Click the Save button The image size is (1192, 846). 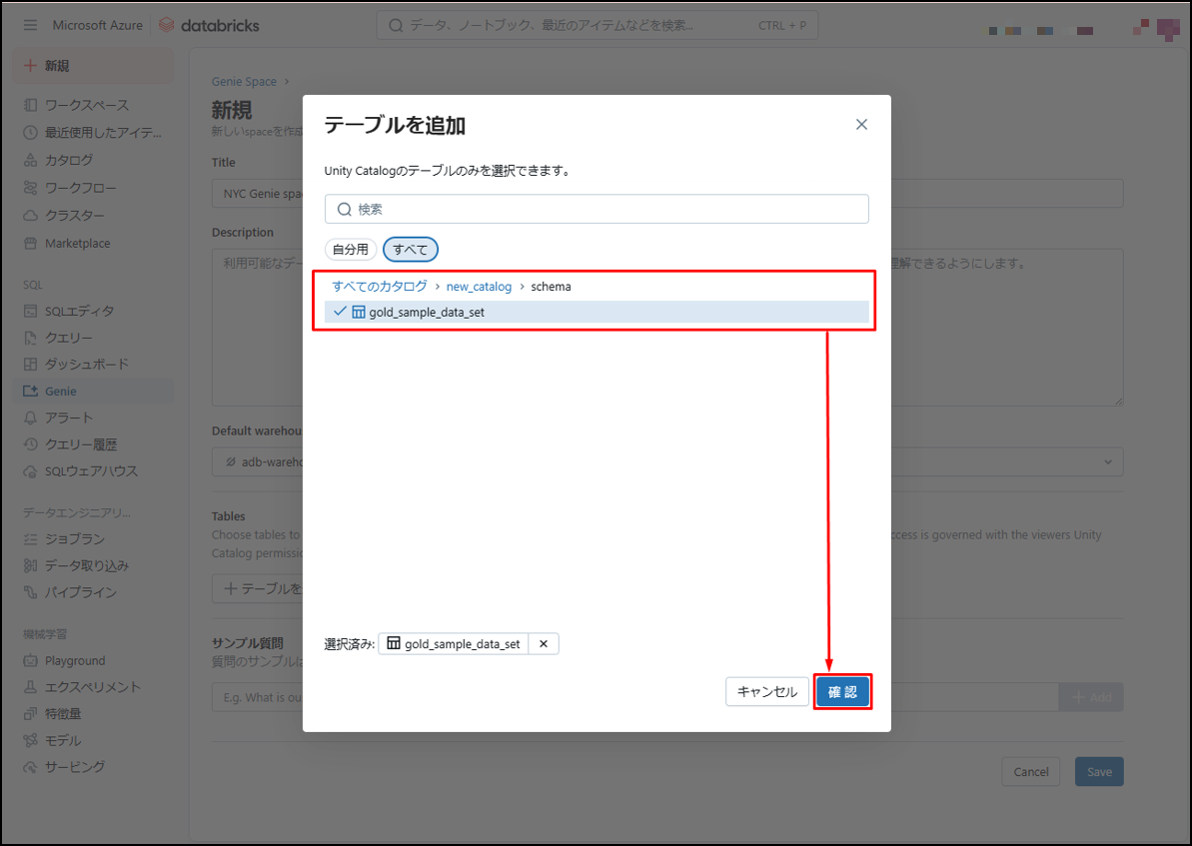(1099, 772)
